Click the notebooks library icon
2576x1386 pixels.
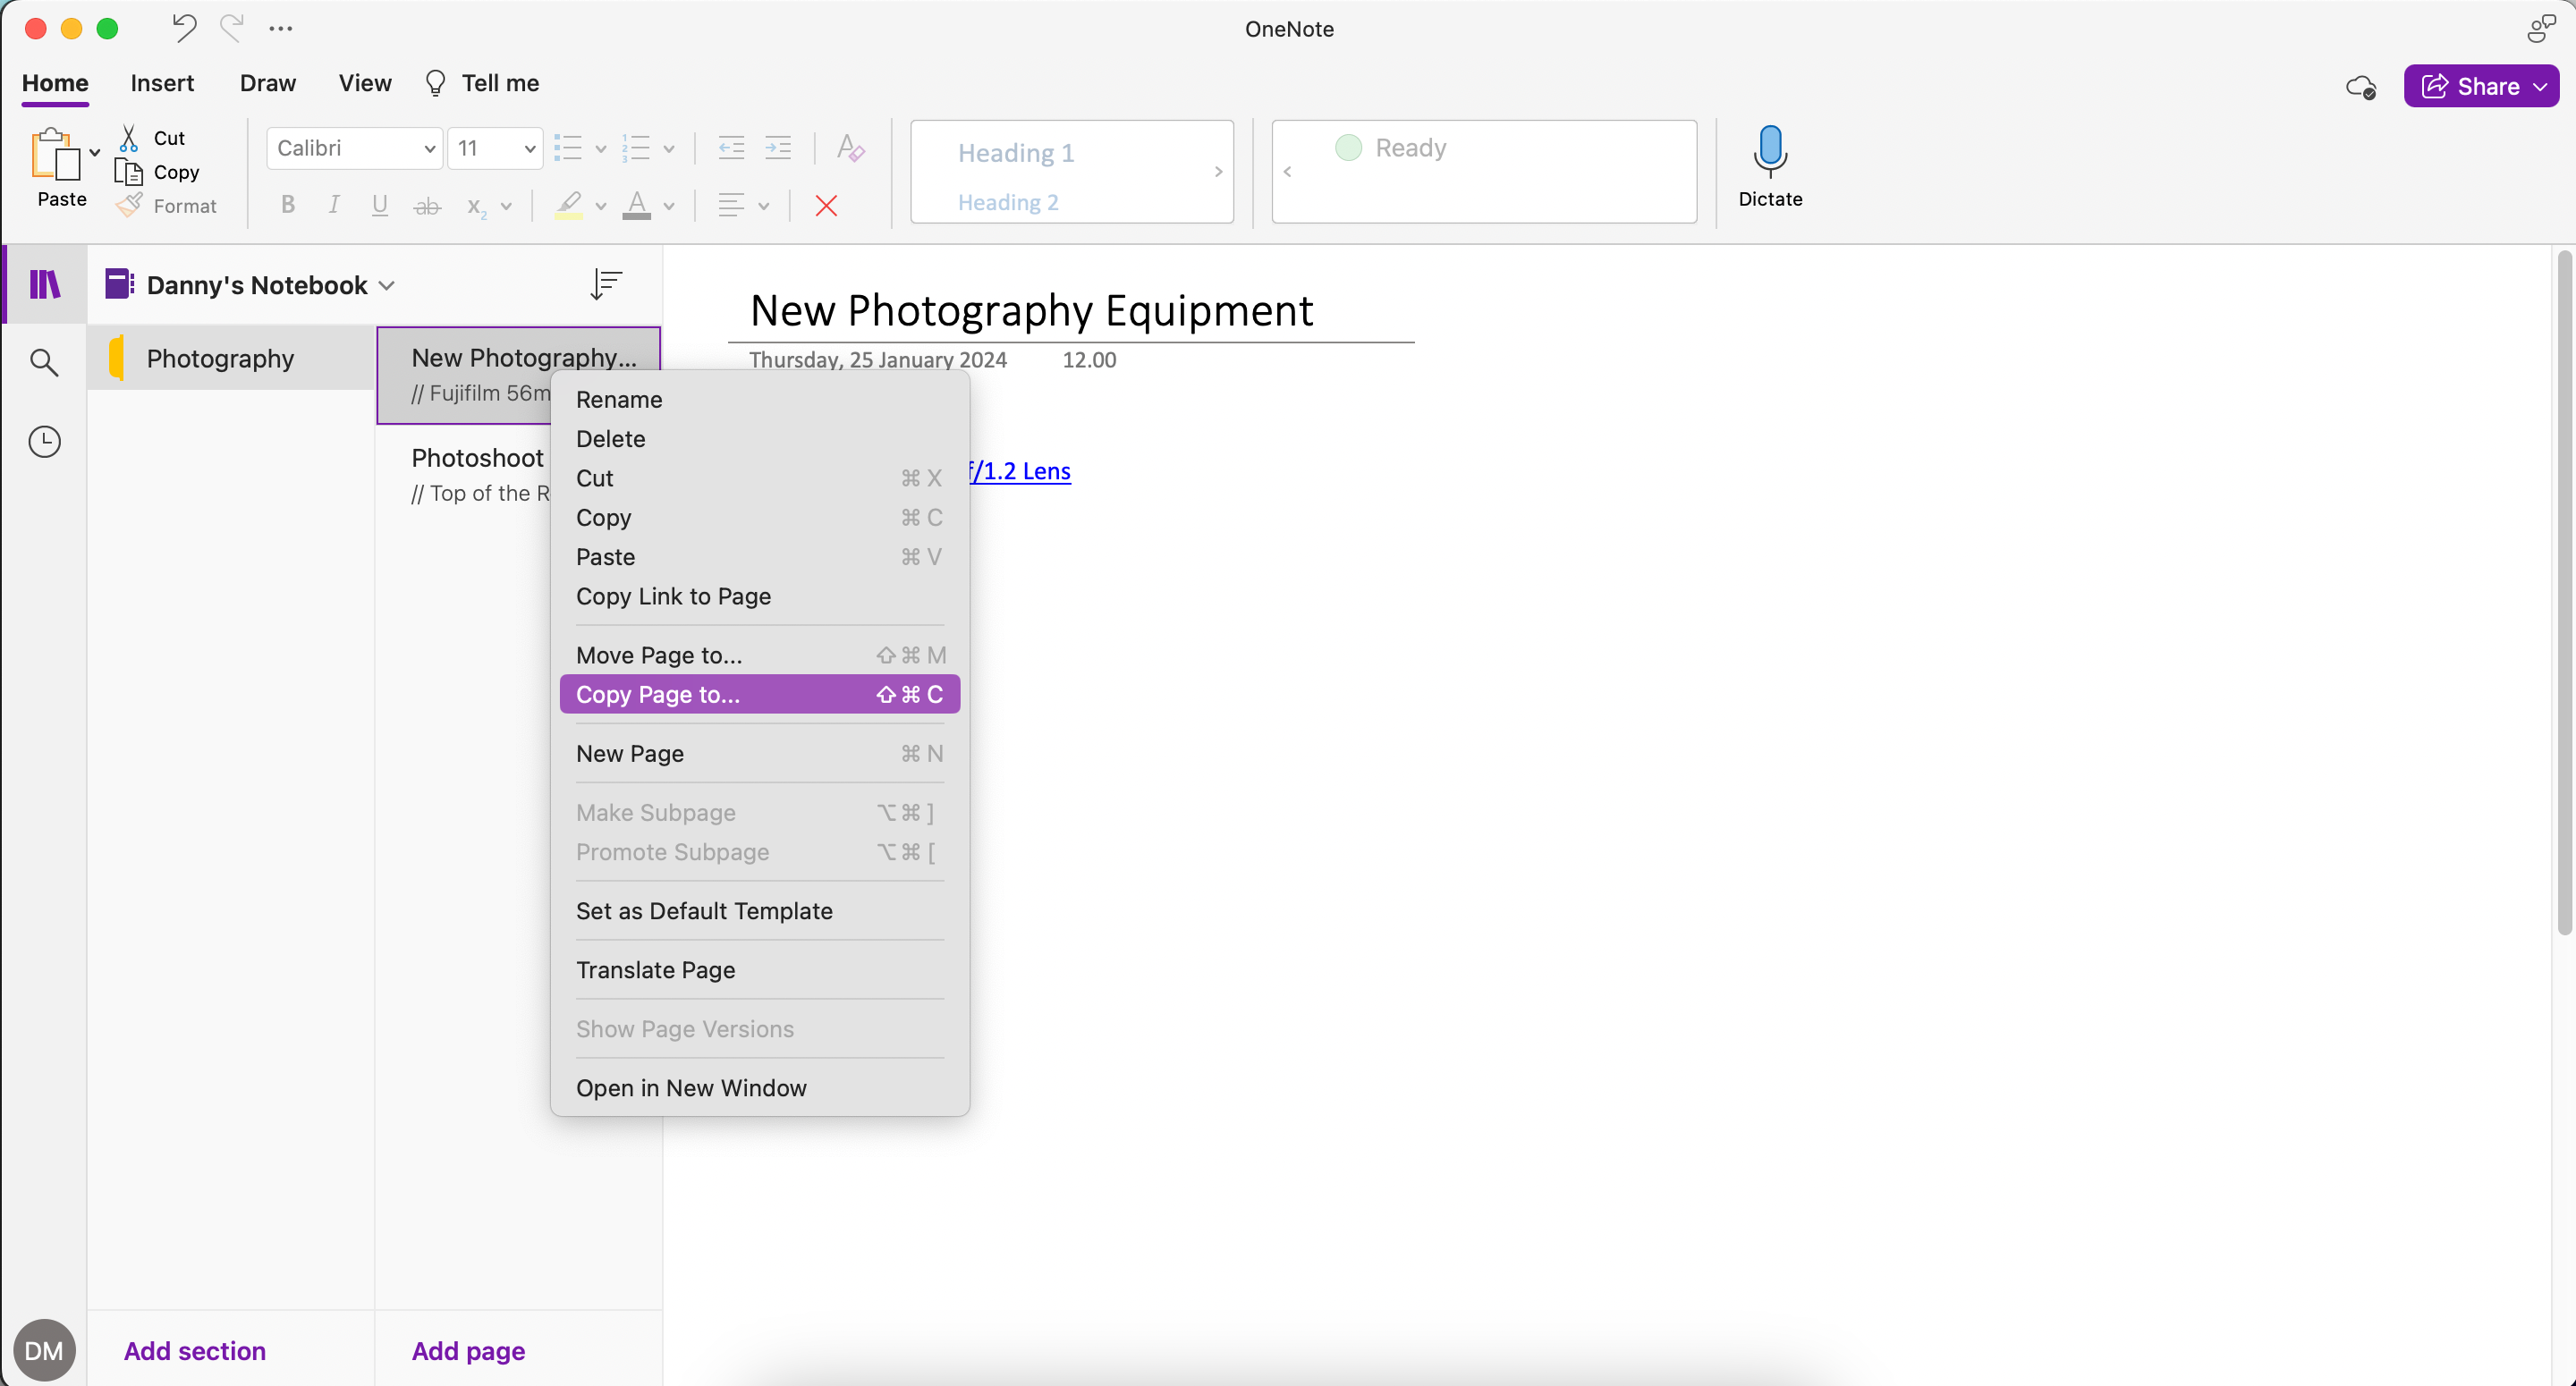[x=44, y=285]
